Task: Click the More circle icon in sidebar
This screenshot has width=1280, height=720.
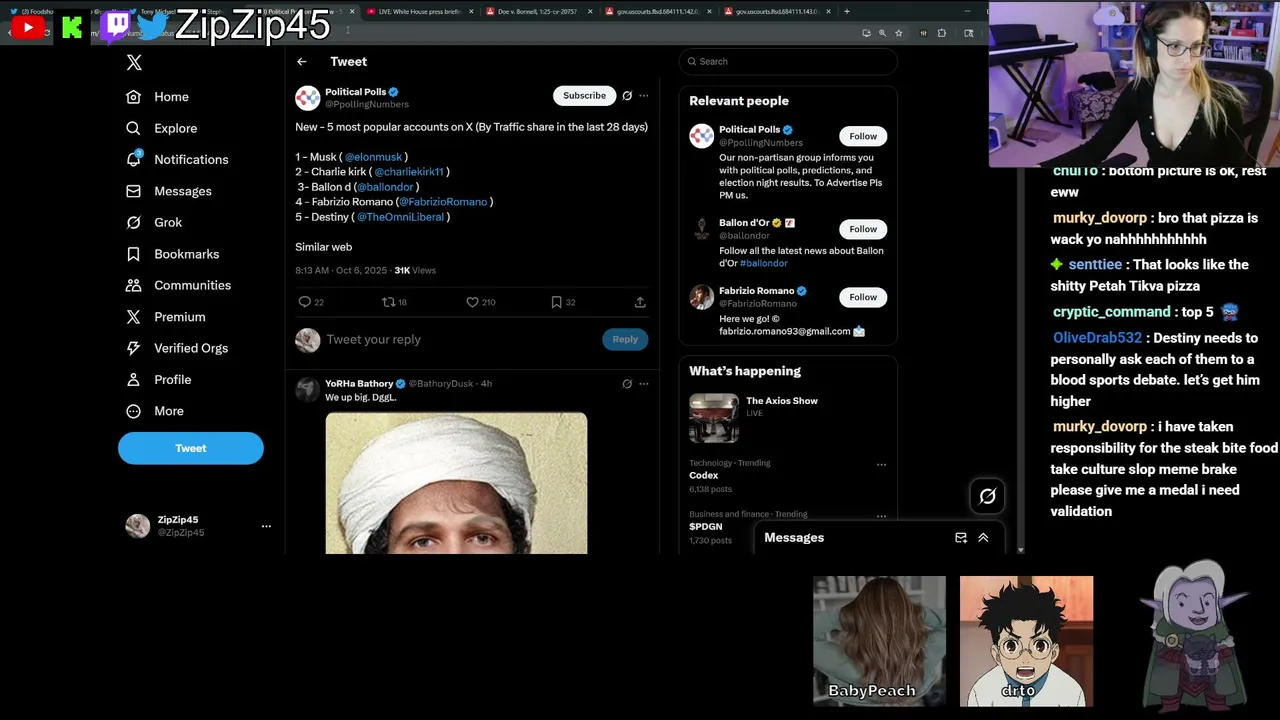Action: (133, 411)
